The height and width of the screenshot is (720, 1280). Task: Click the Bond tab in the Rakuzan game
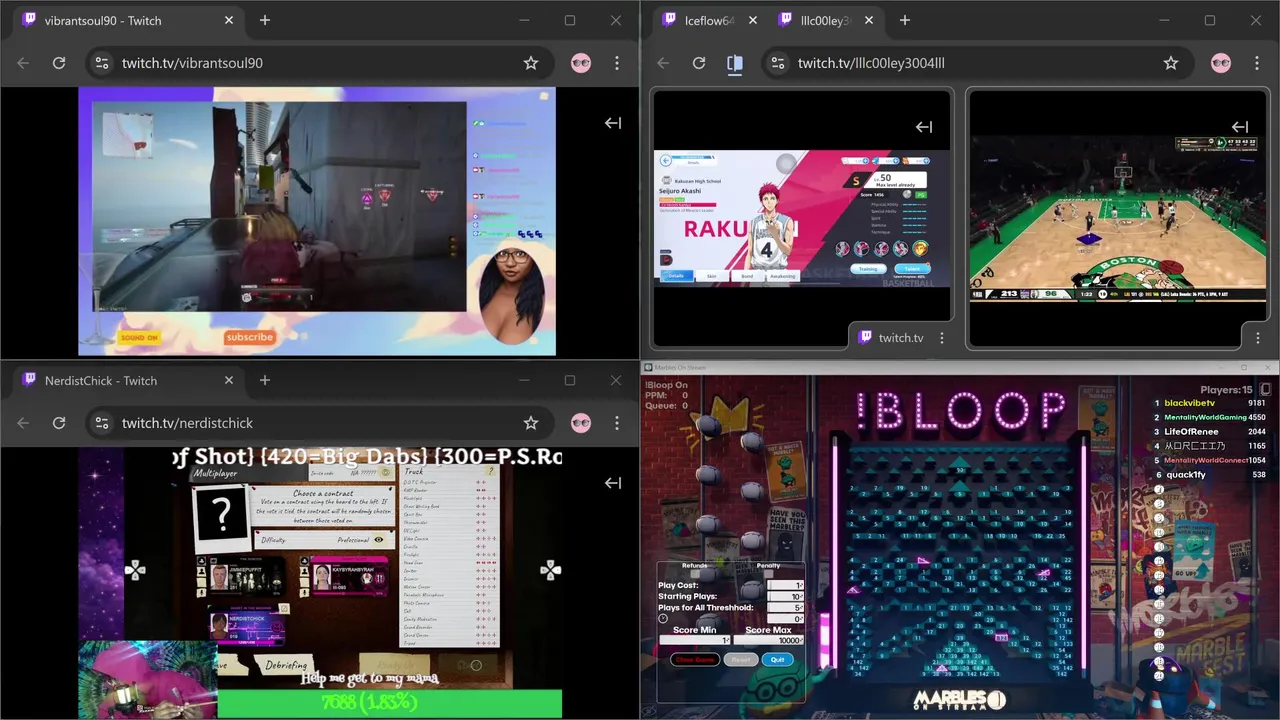point(747,276)
